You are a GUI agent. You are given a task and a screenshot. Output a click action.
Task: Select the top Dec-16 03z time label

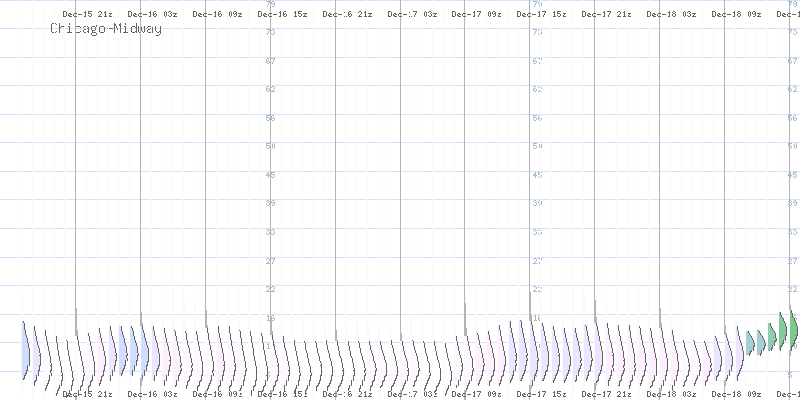point(151,14)
